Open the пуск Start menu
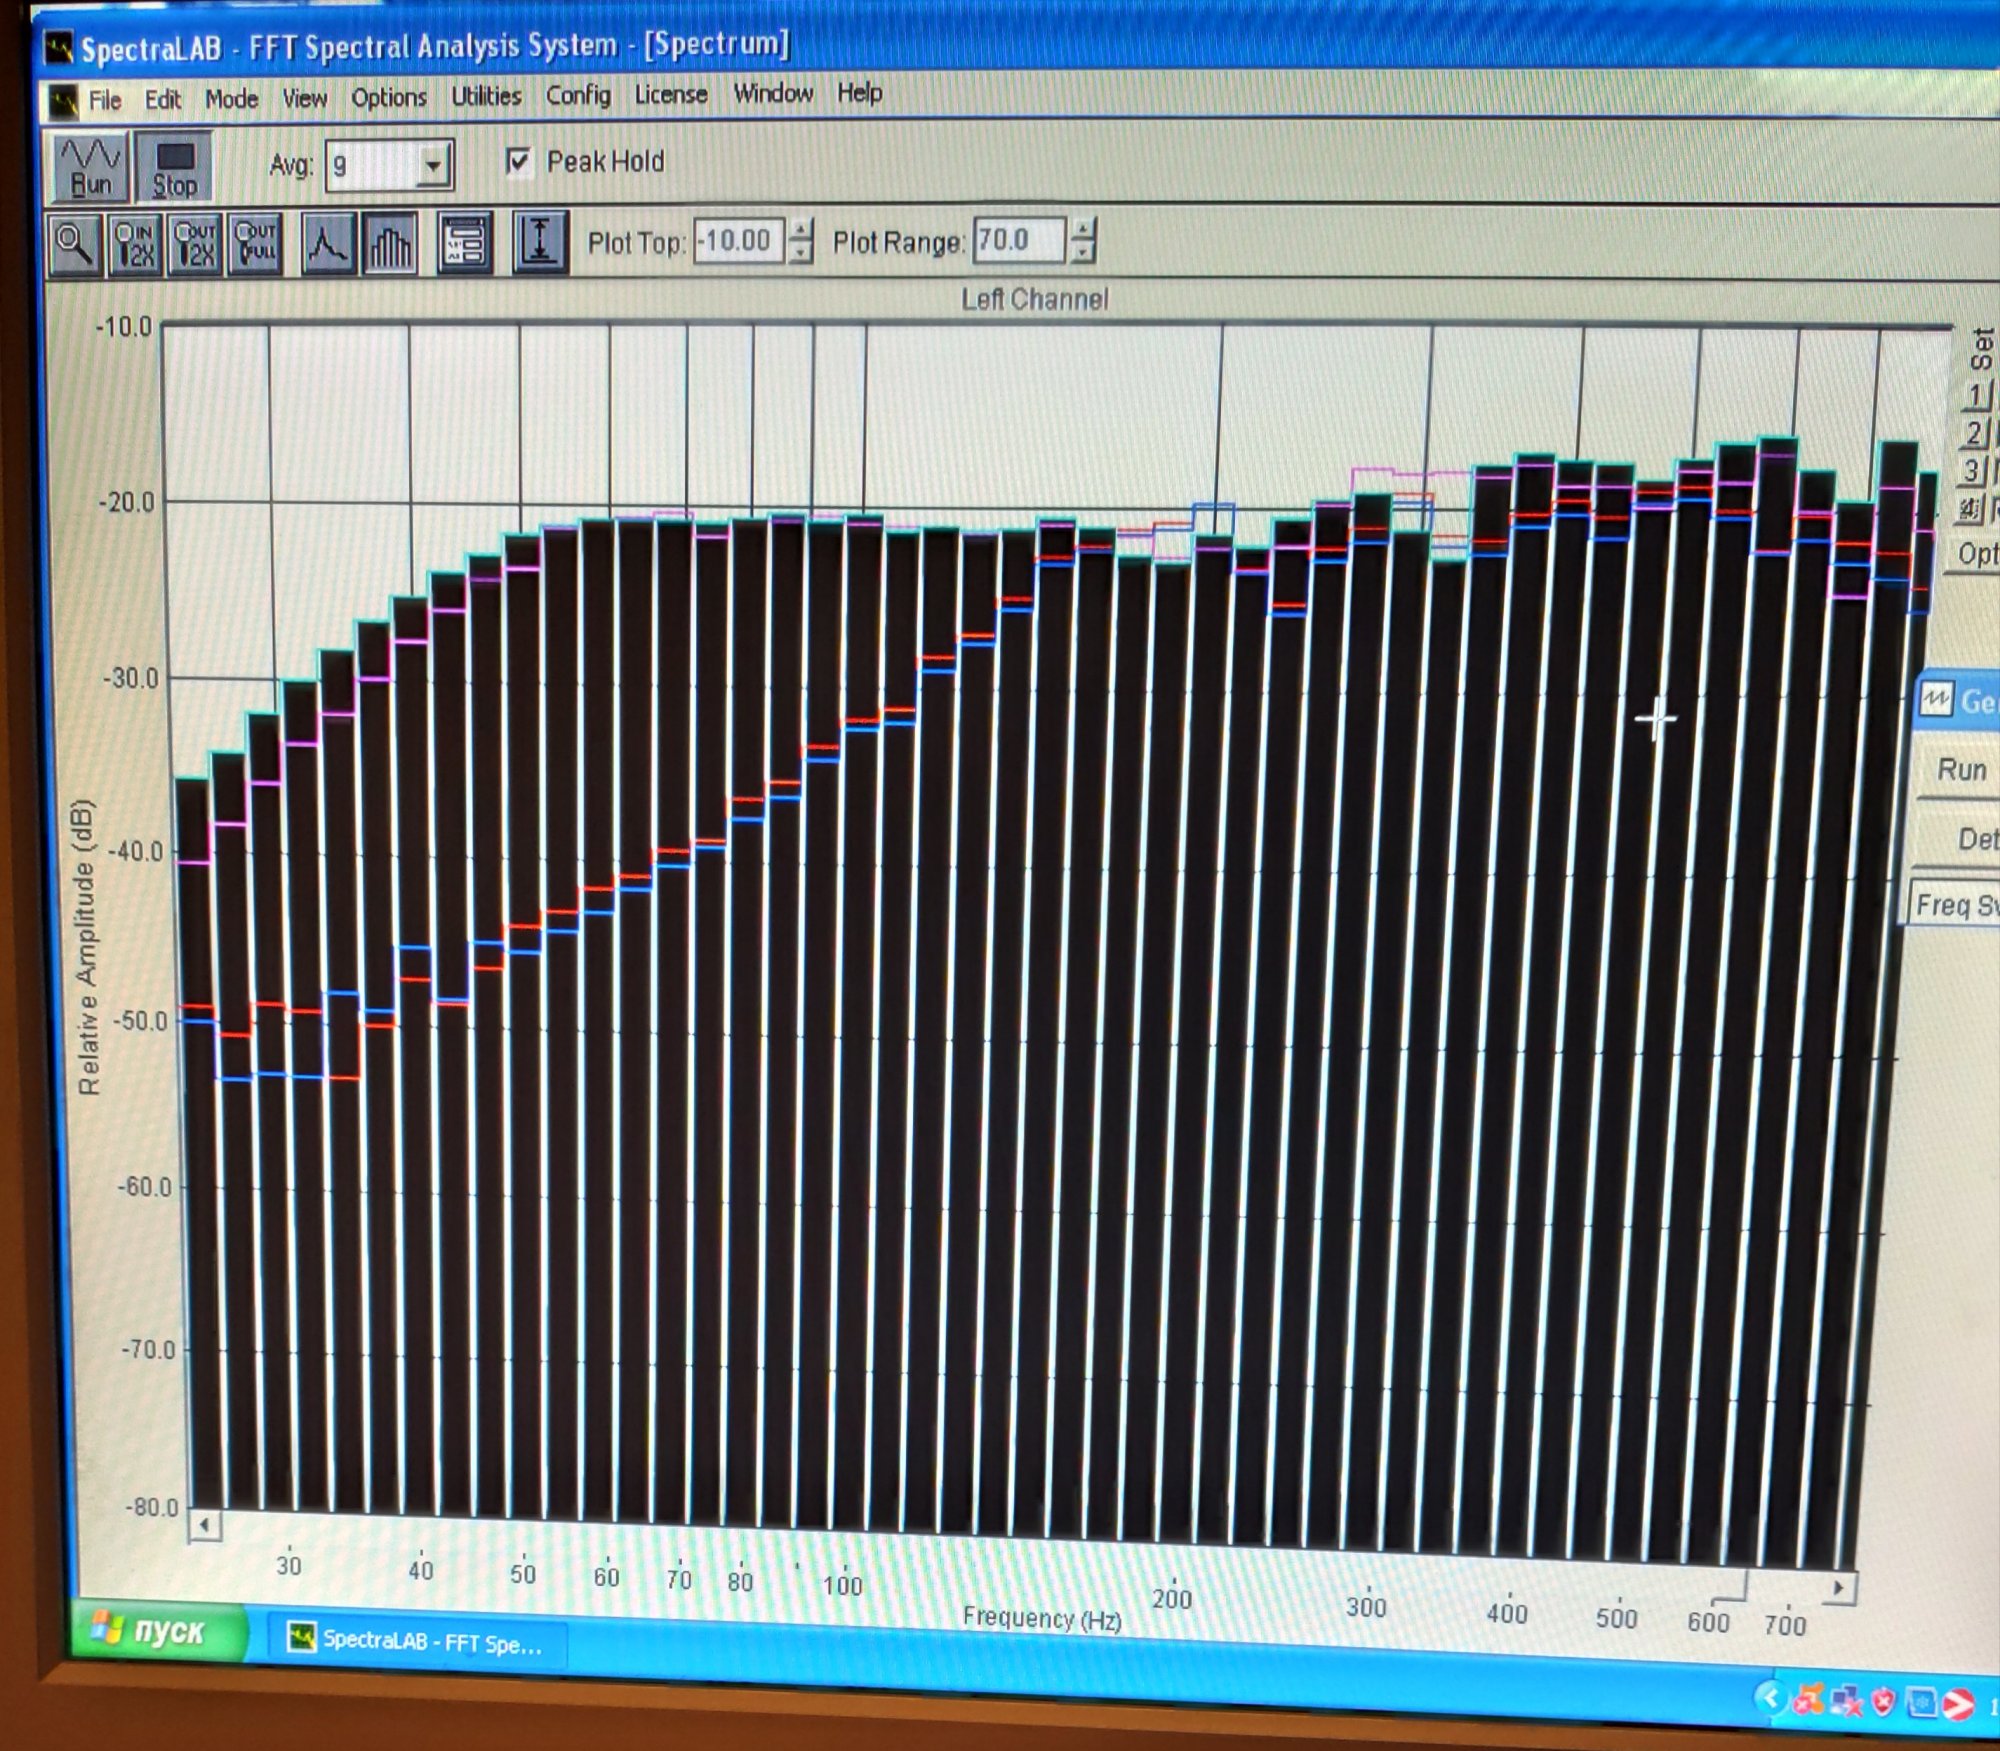Image resolution: width=2000 pixels, height=1751 pixels. coord(162,1632)
